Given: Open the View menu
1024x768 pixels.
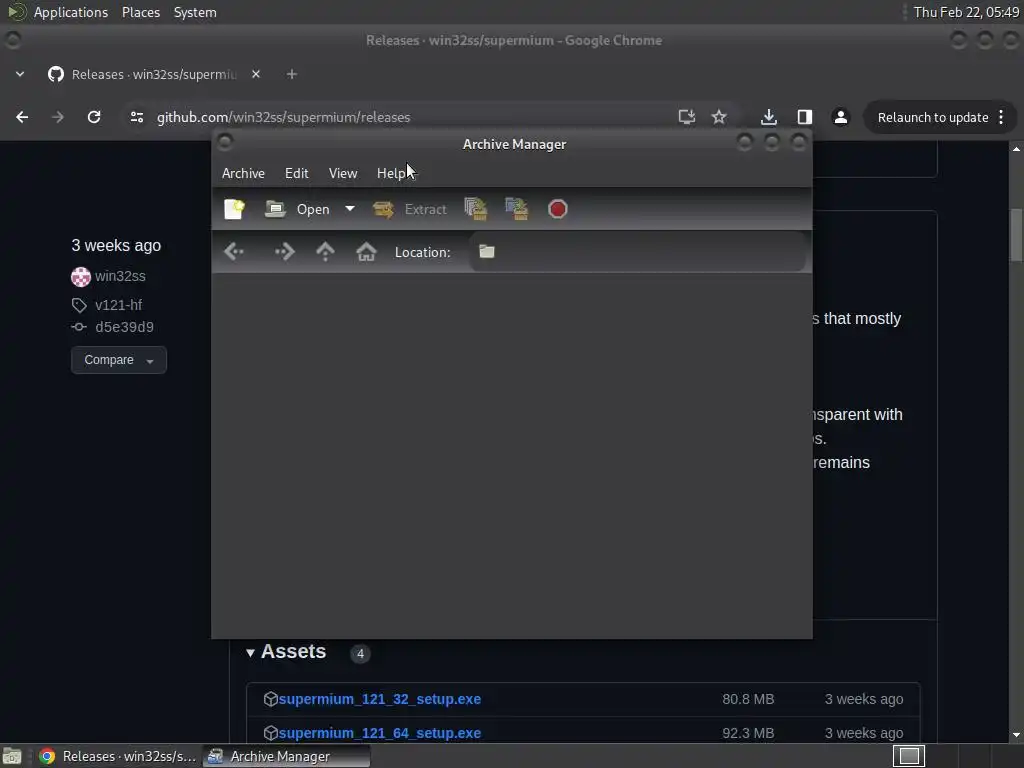Looking at the screenshot, I should point(343,173).
